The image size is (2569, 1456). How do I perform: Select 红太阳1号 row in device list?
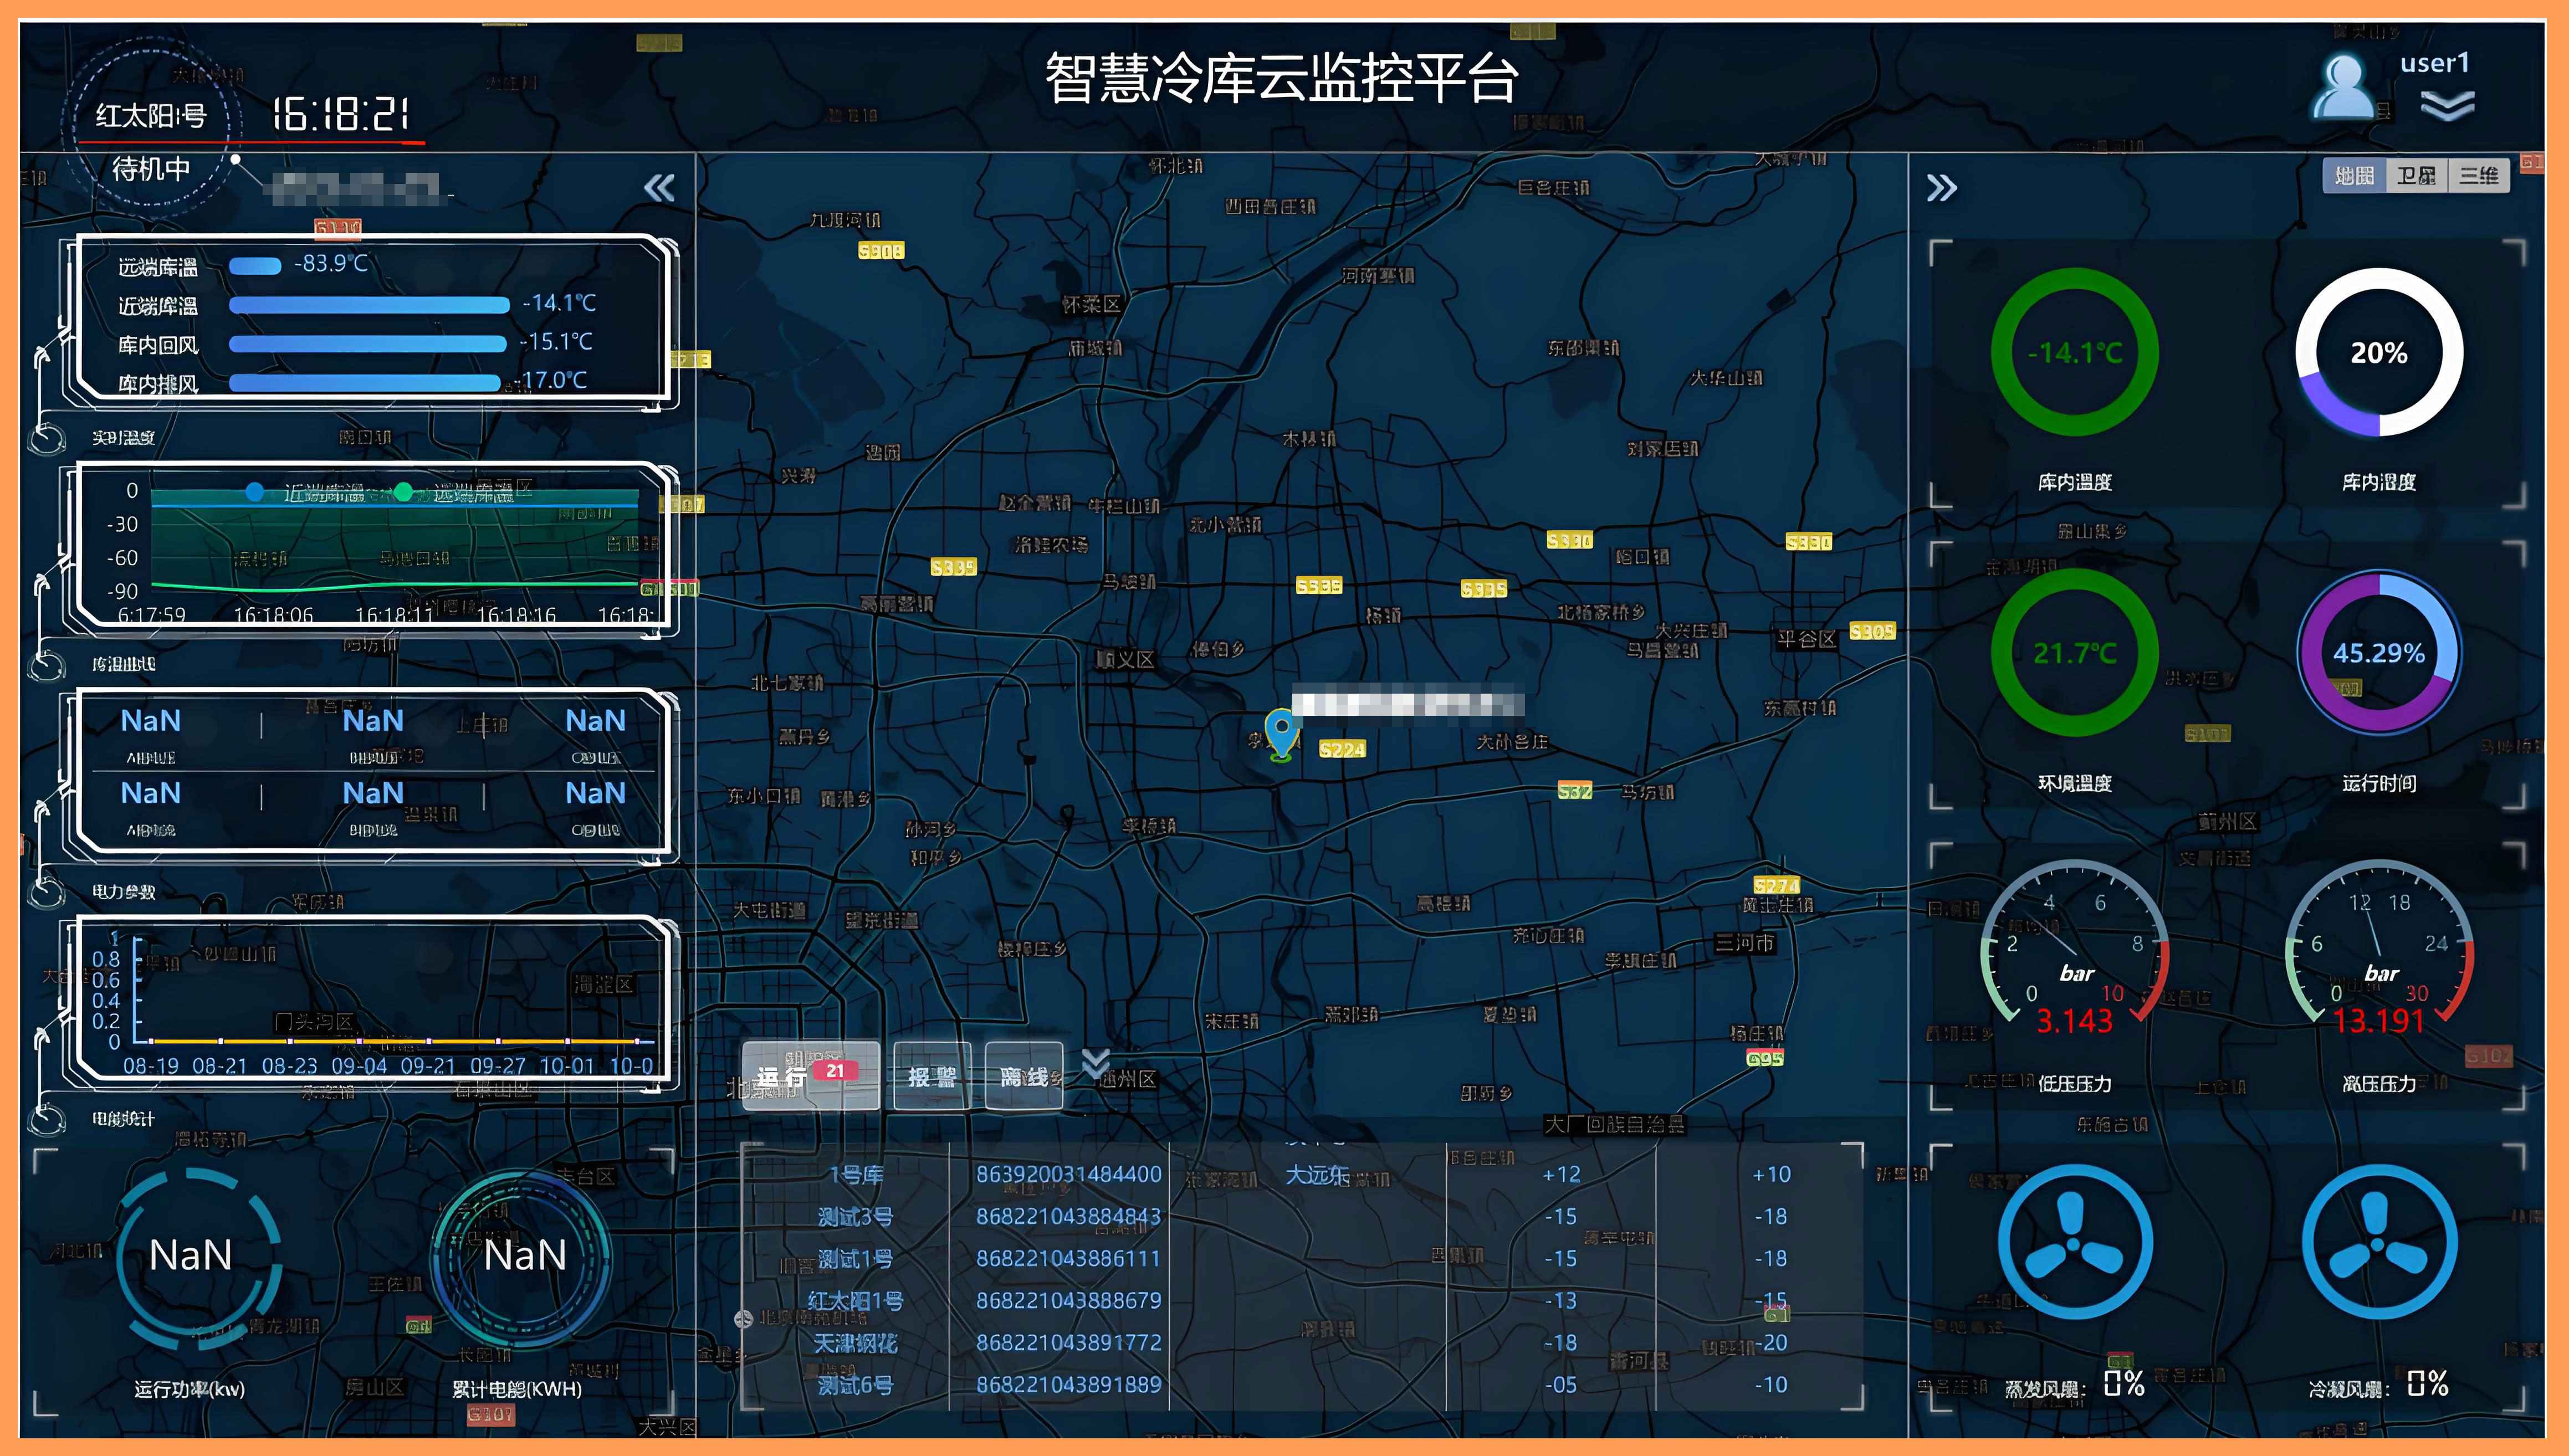click(855, 1300)
